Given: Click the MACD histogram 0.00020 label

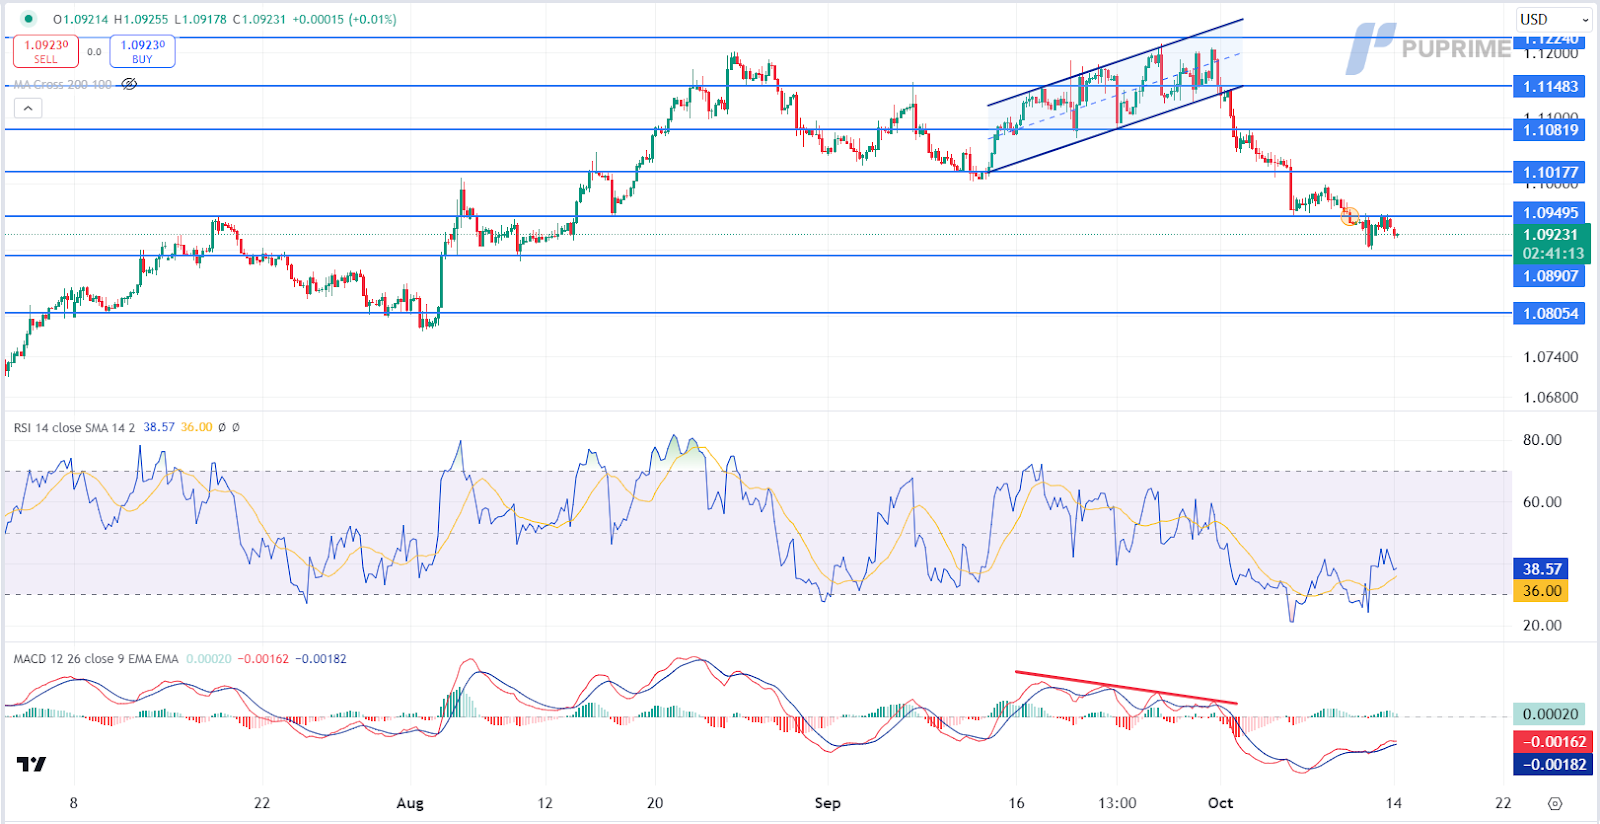Looking at the screenshot, I should (x=1550, y=714).
